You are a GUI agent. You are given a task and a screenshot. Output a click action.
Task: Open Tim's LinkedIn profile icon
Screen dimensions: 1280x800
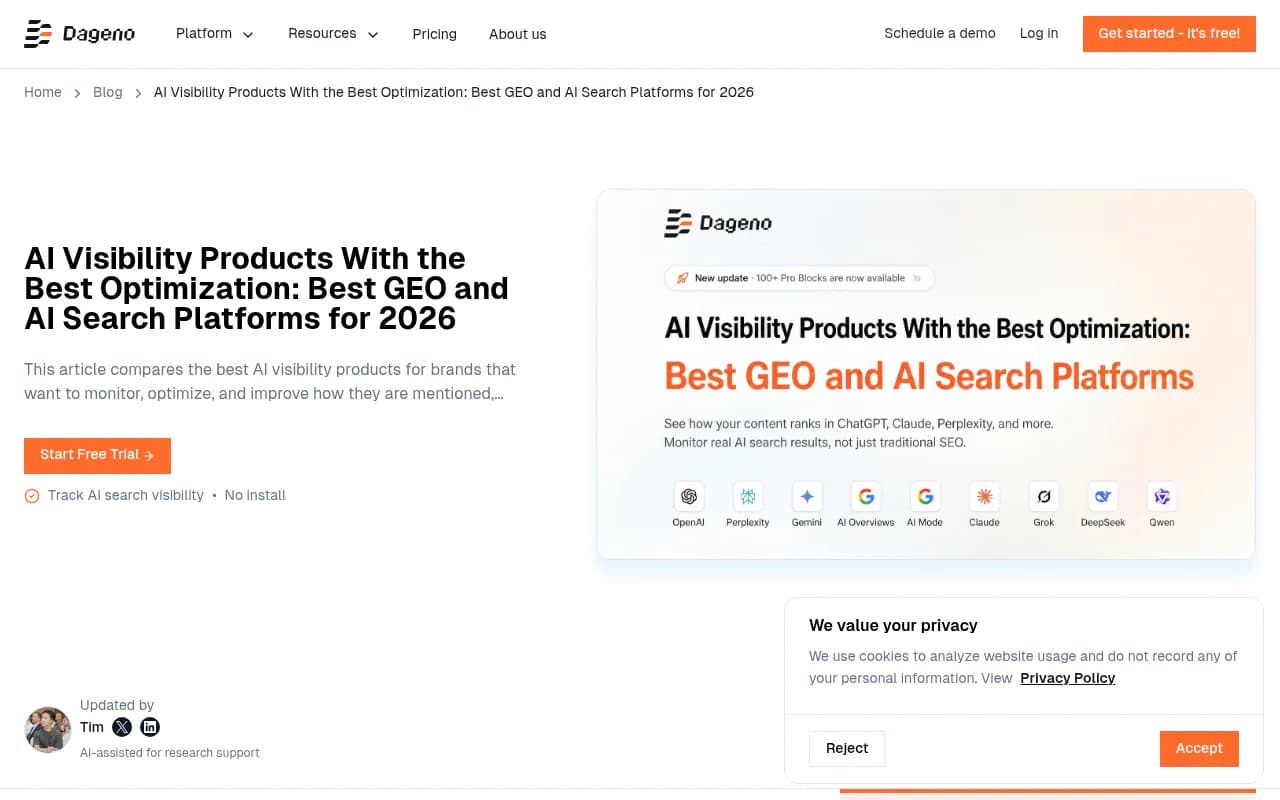pos(150,727)
